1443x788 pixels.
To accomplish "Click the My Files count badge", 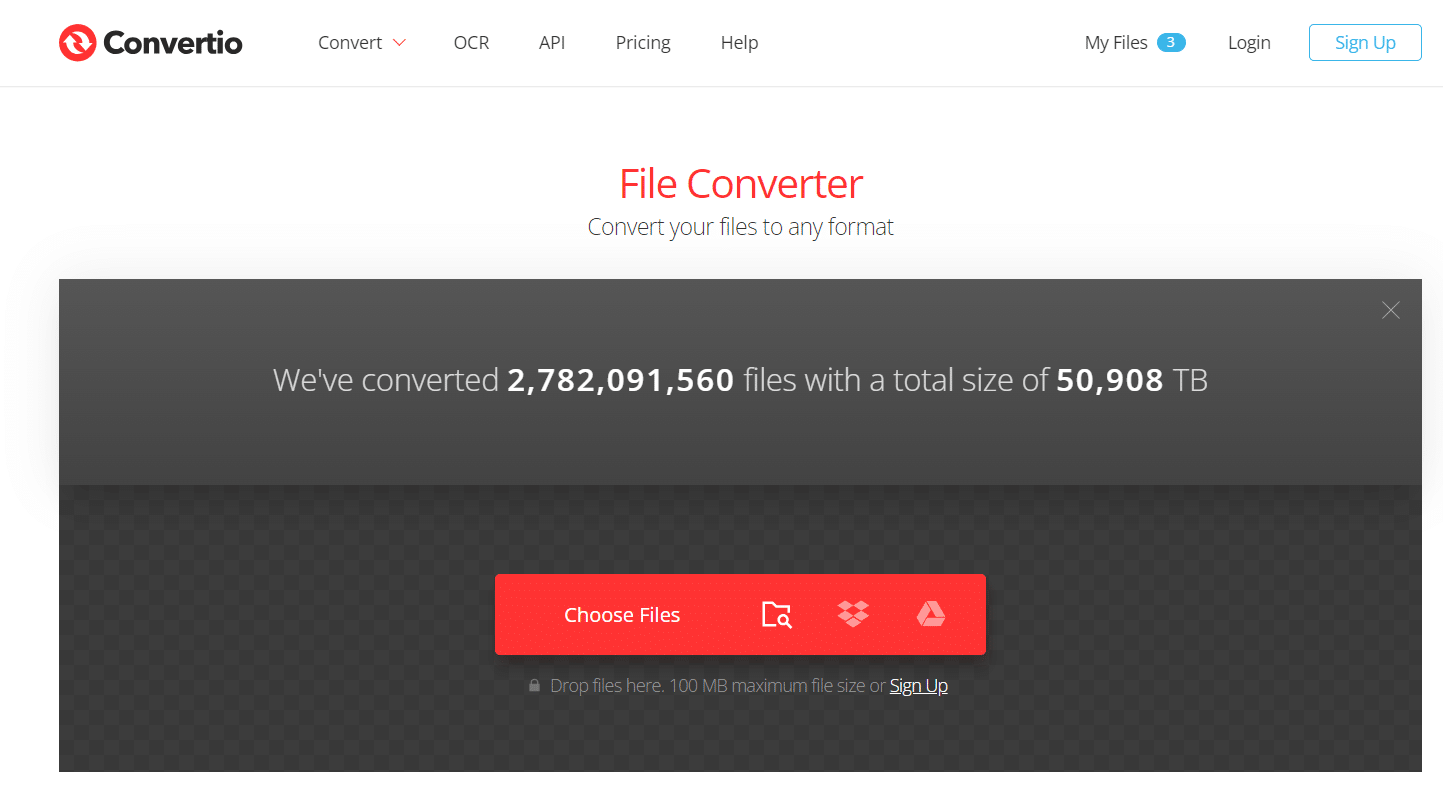I will pos(1171,42).
